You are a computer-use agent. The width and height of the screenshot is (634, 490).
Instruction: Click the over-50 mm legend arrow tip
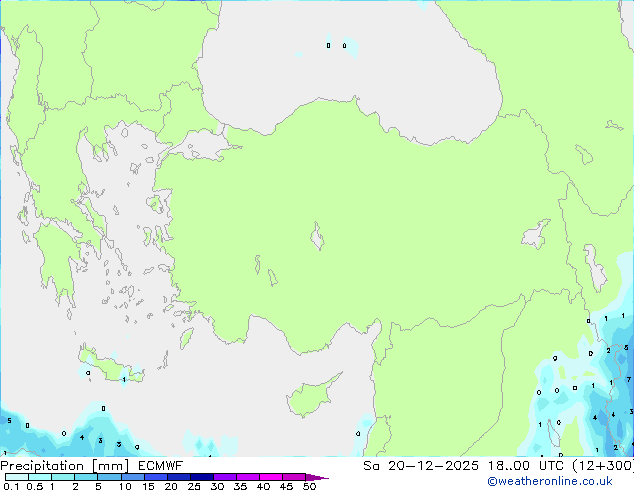317,477
